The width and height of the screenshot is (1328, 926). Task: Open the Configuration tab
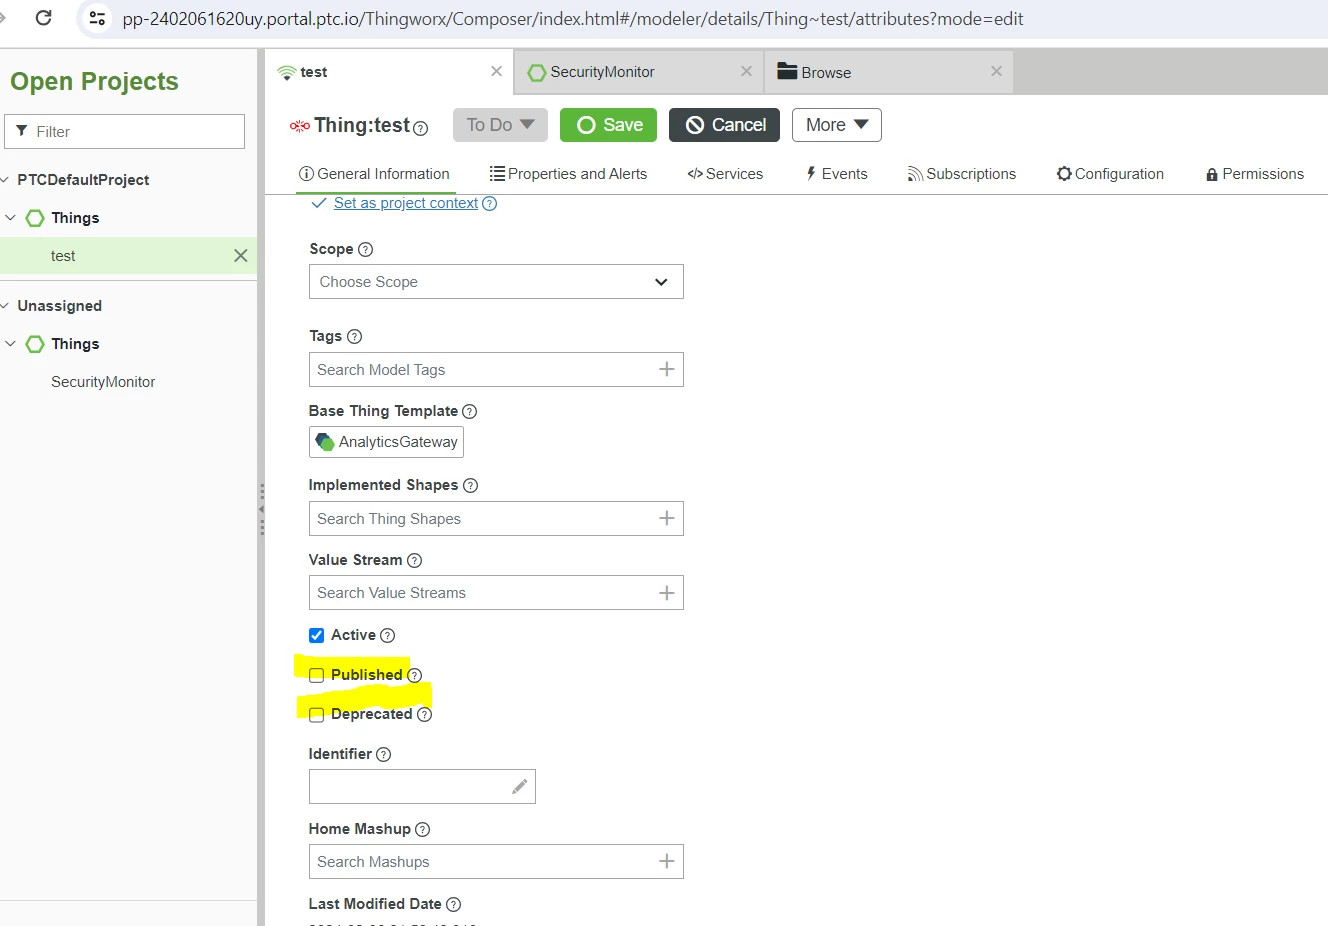[1110, 174]
